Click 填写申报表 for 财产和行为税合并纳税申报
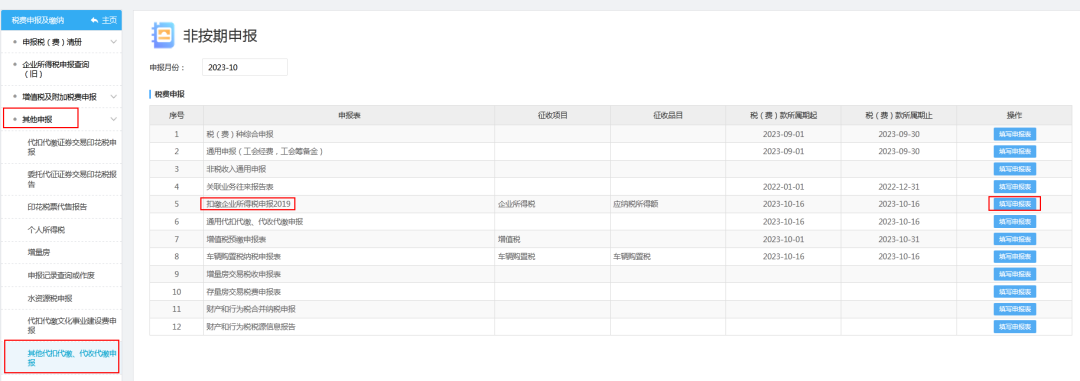 [x=1015, y=309]
